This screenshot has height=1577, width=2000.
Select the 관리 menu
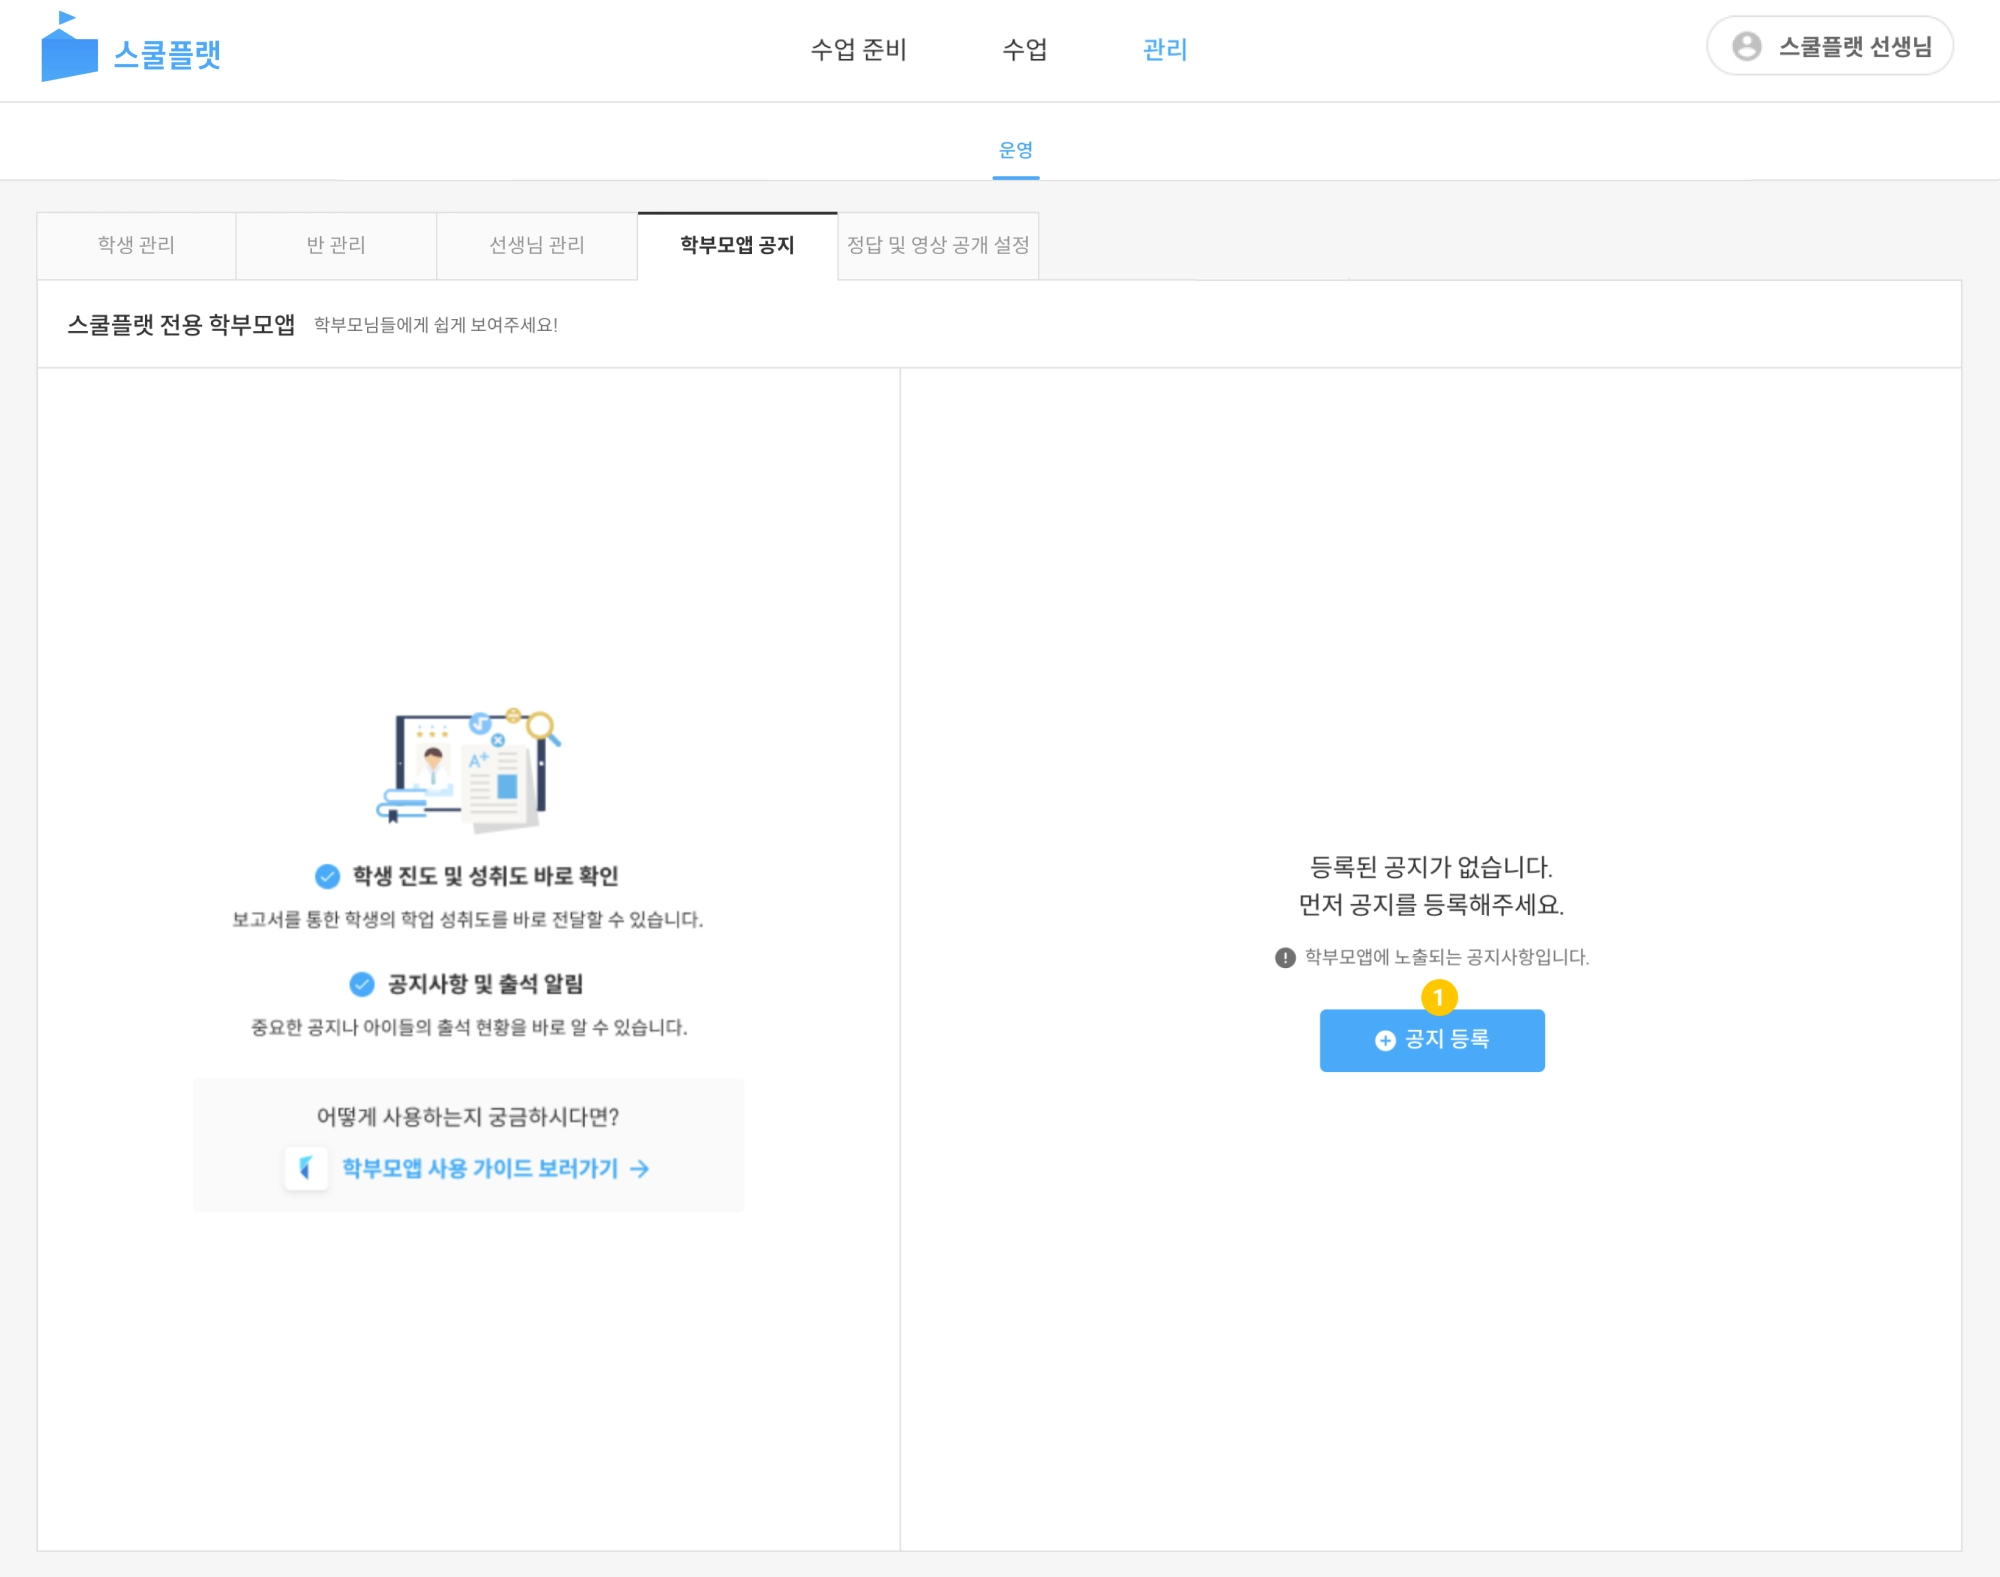coord(1165,49)
